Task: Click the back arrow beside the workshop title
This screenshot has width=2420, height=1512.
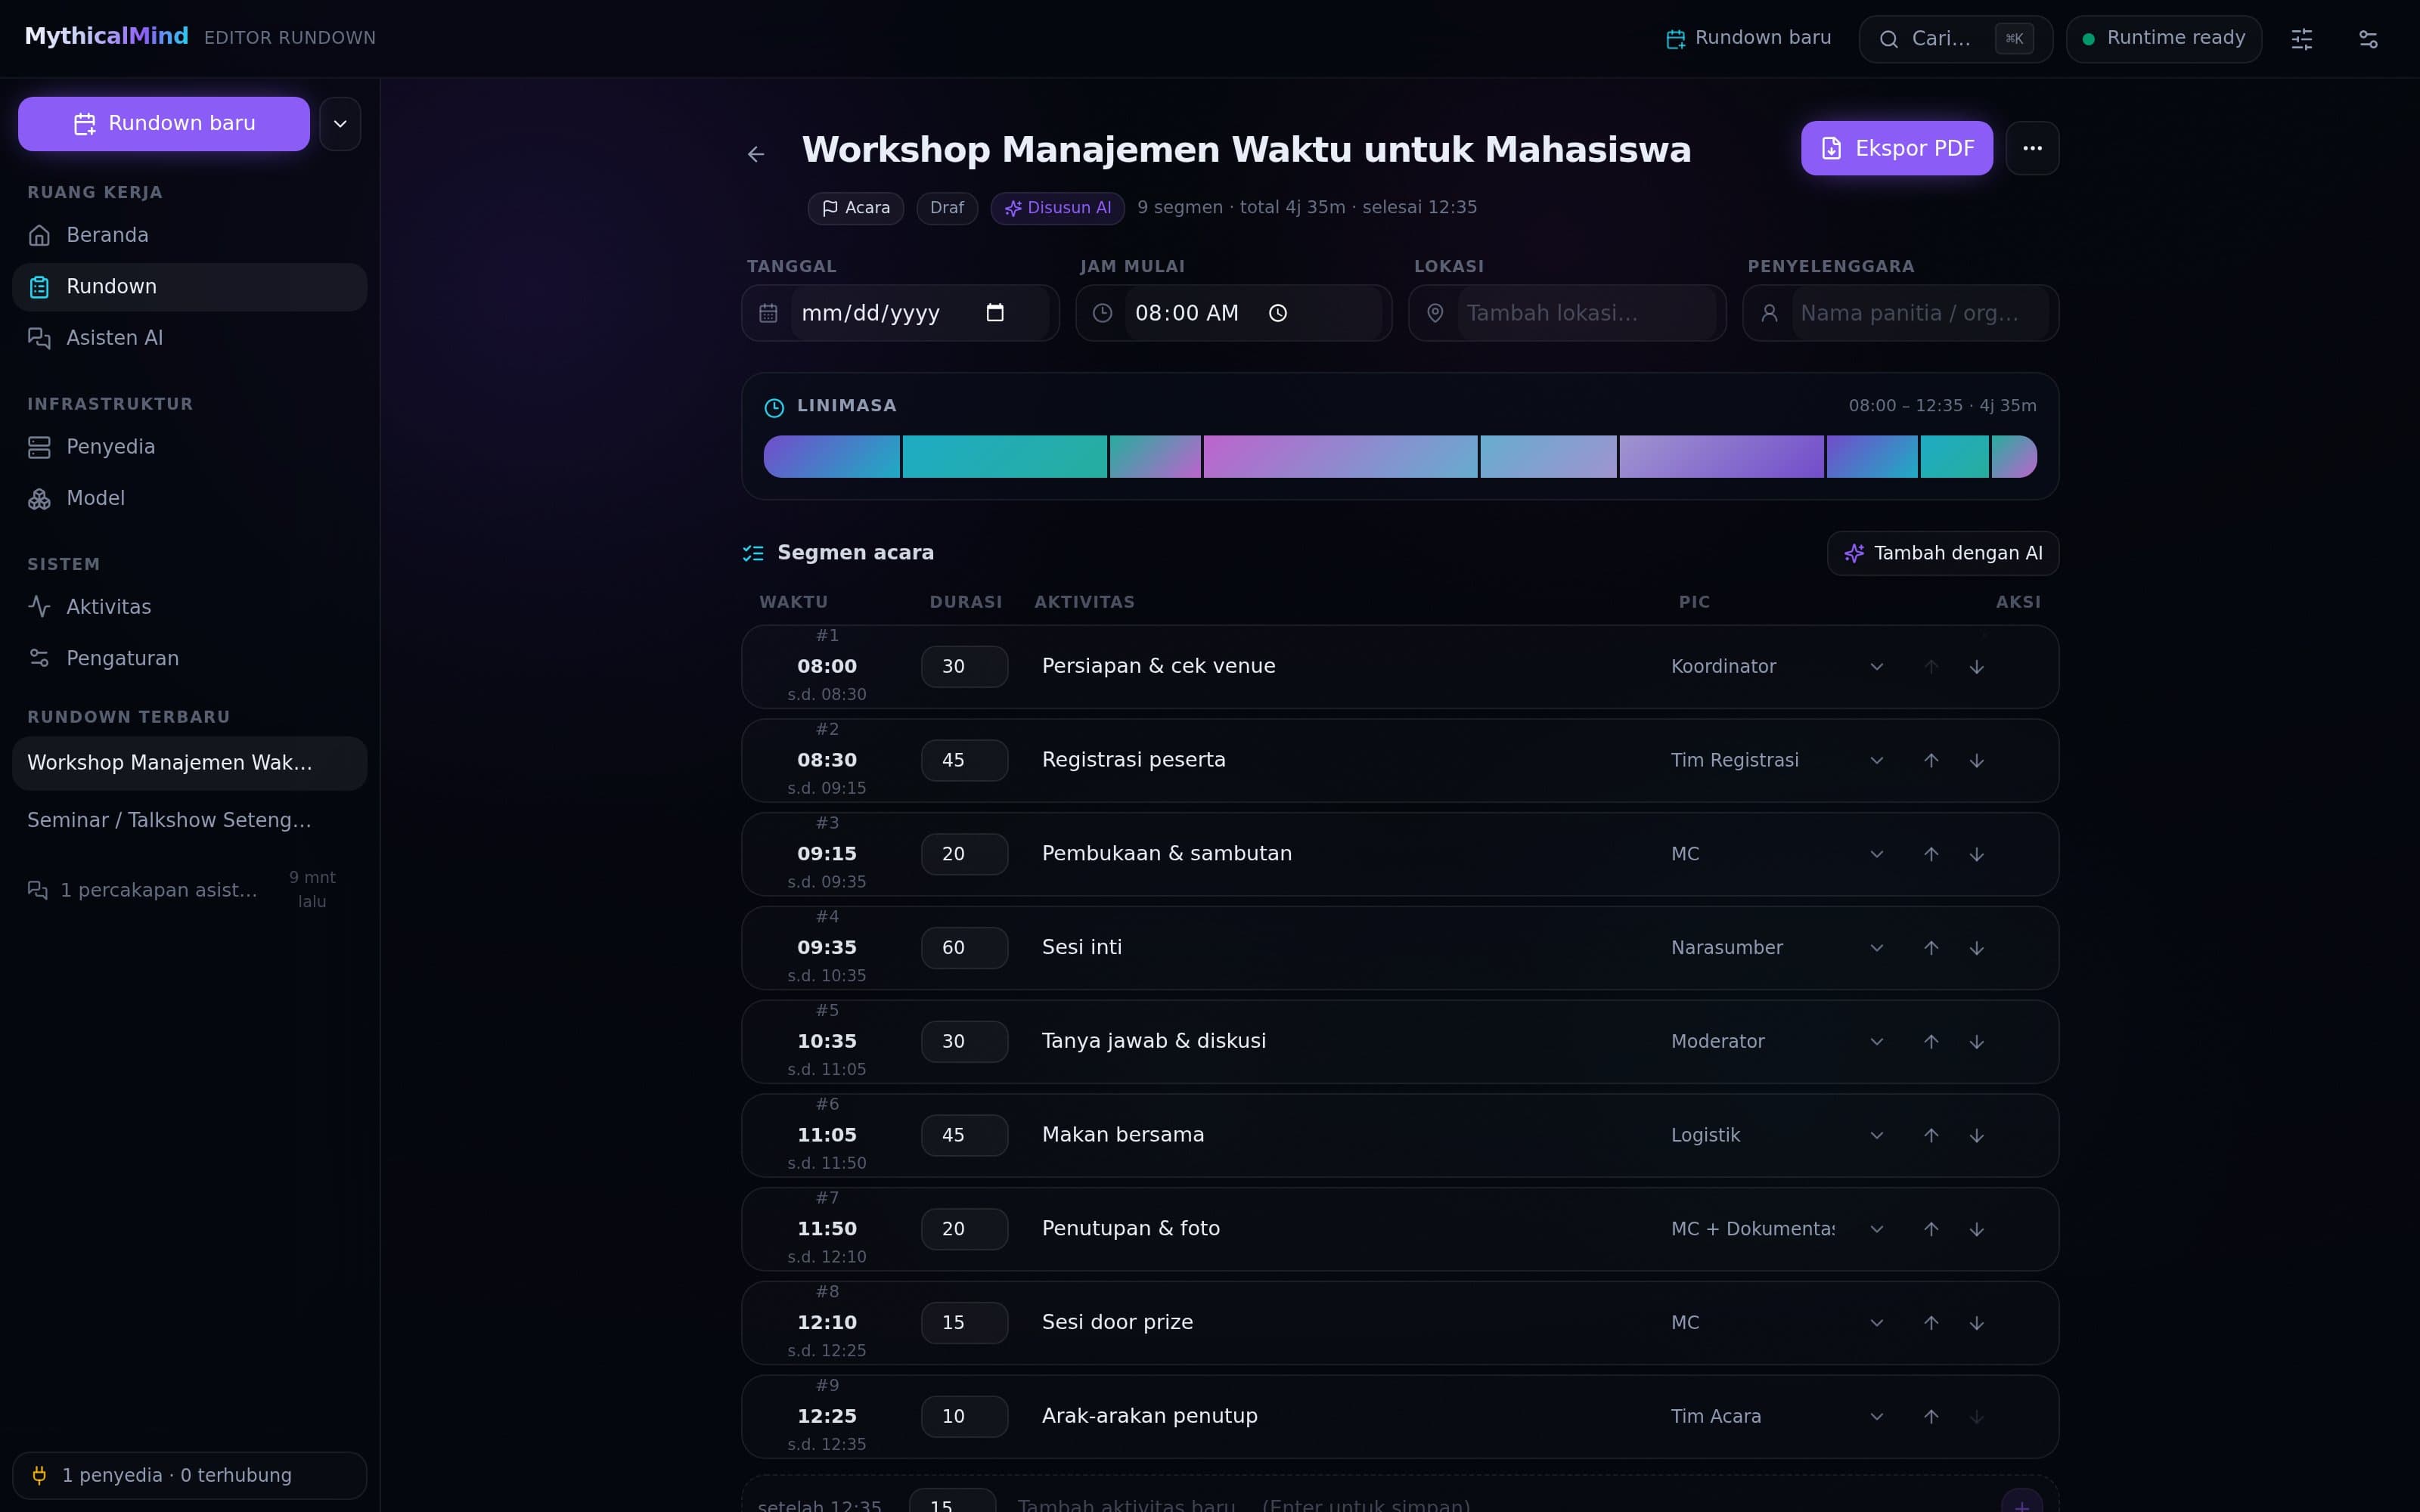Action: 756,154
